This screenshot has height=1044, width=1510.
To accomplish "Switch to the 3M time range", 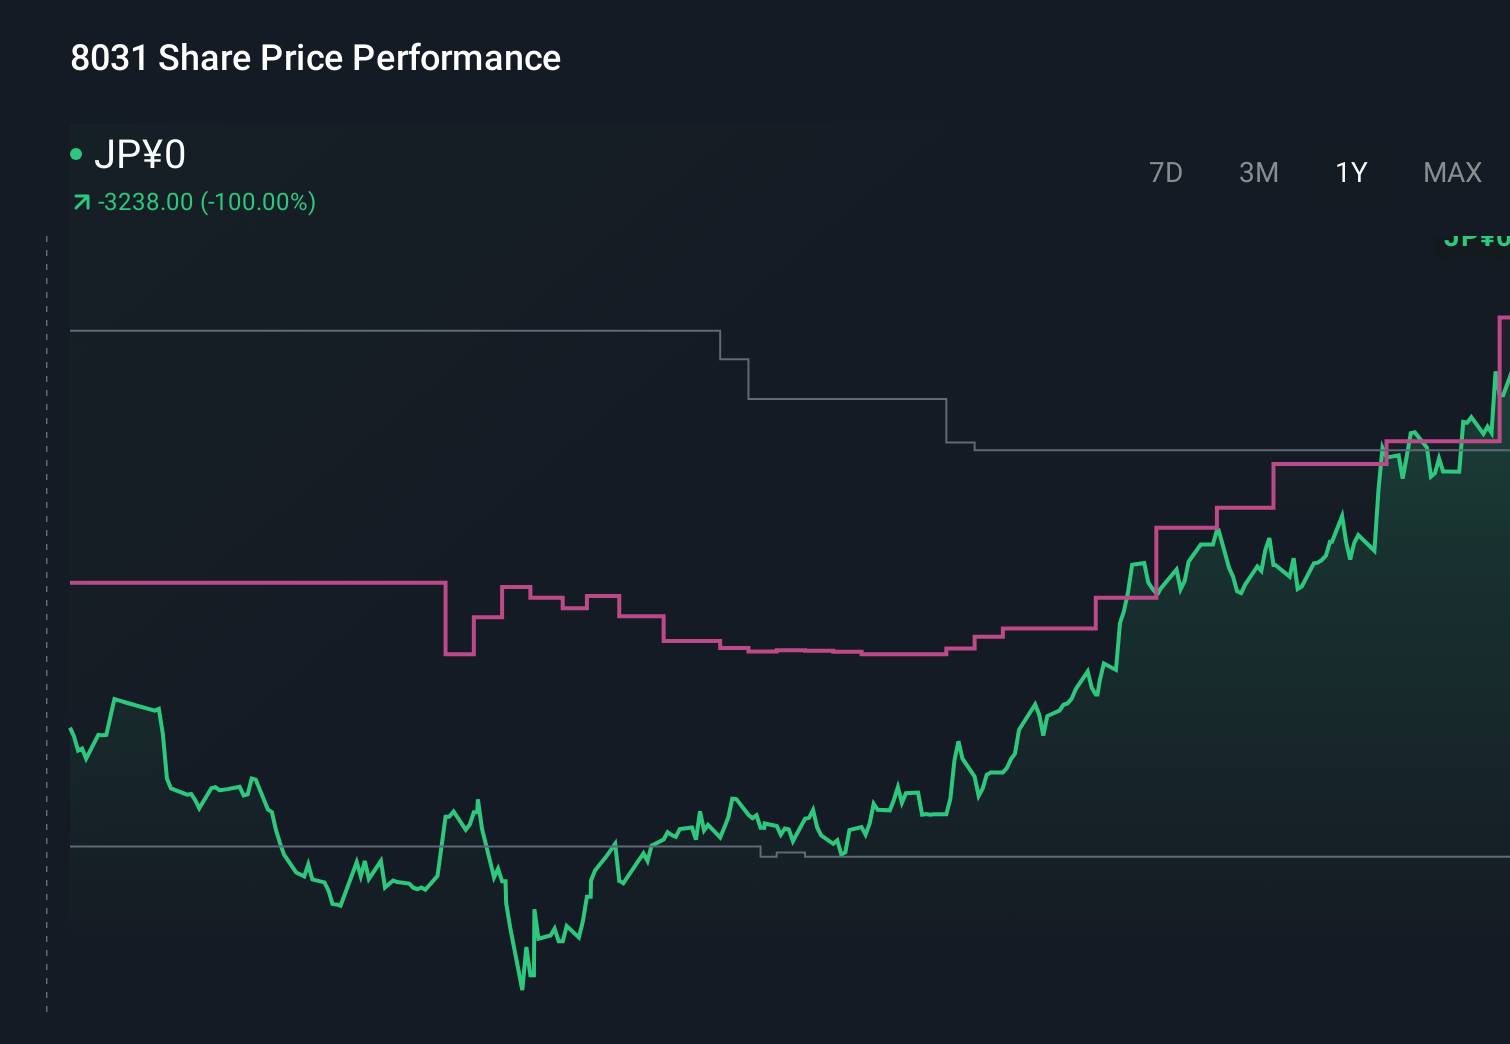I will pyautogui.click(x=1259, y=172).
